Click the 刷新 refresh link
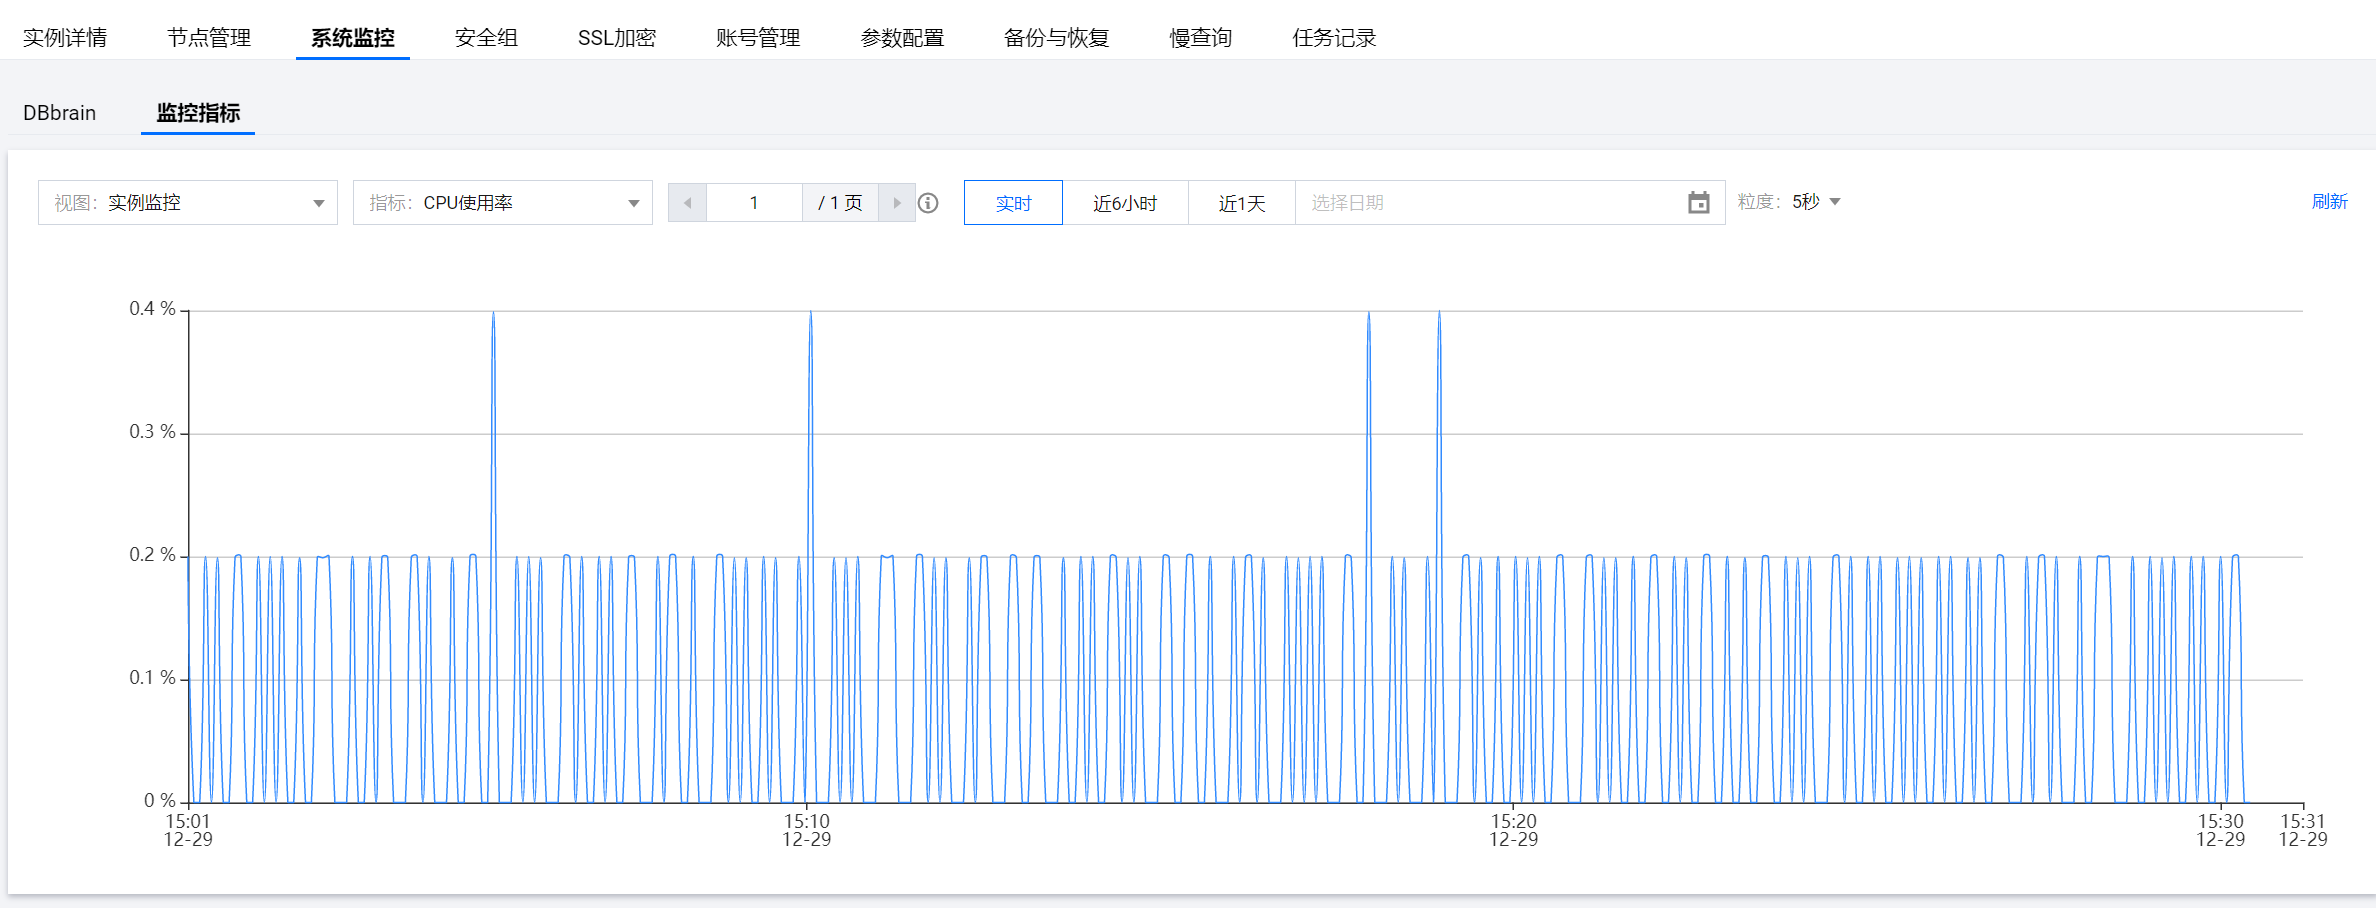Viewport: 2376px width, 908px height. tap(2330, 202)
